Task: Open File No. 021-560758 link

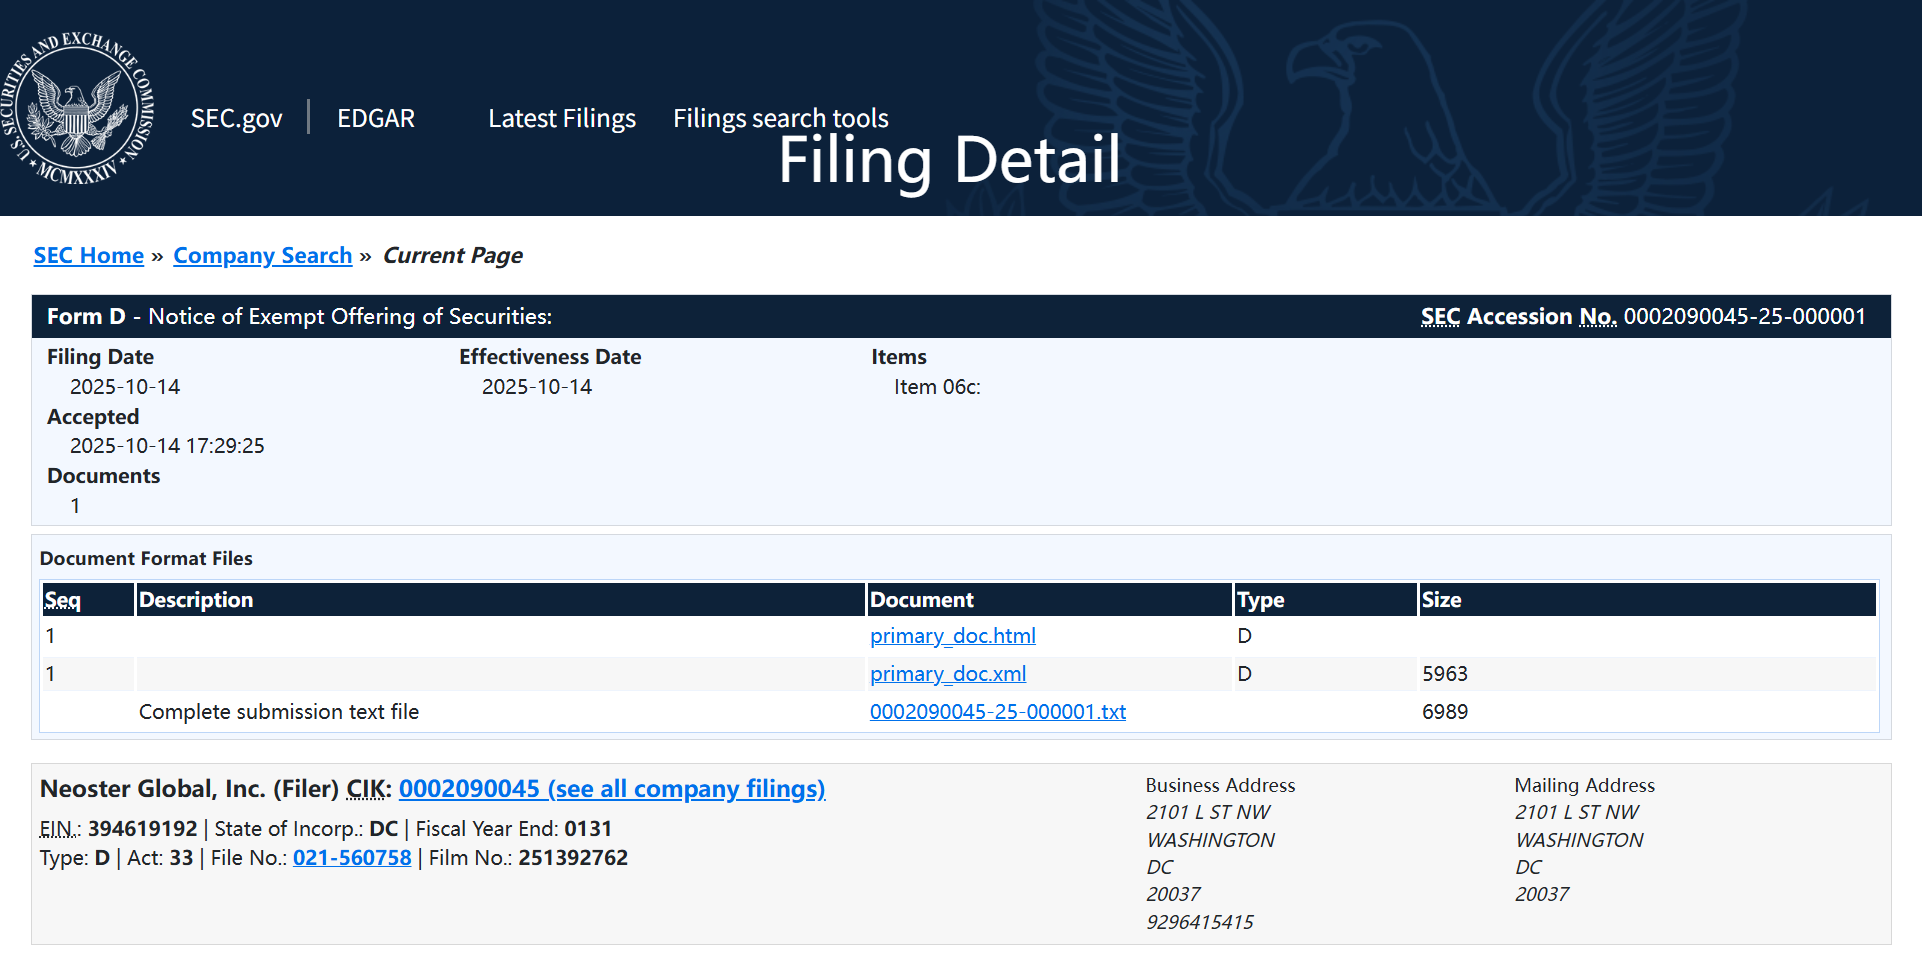Action: pos(352,858)
